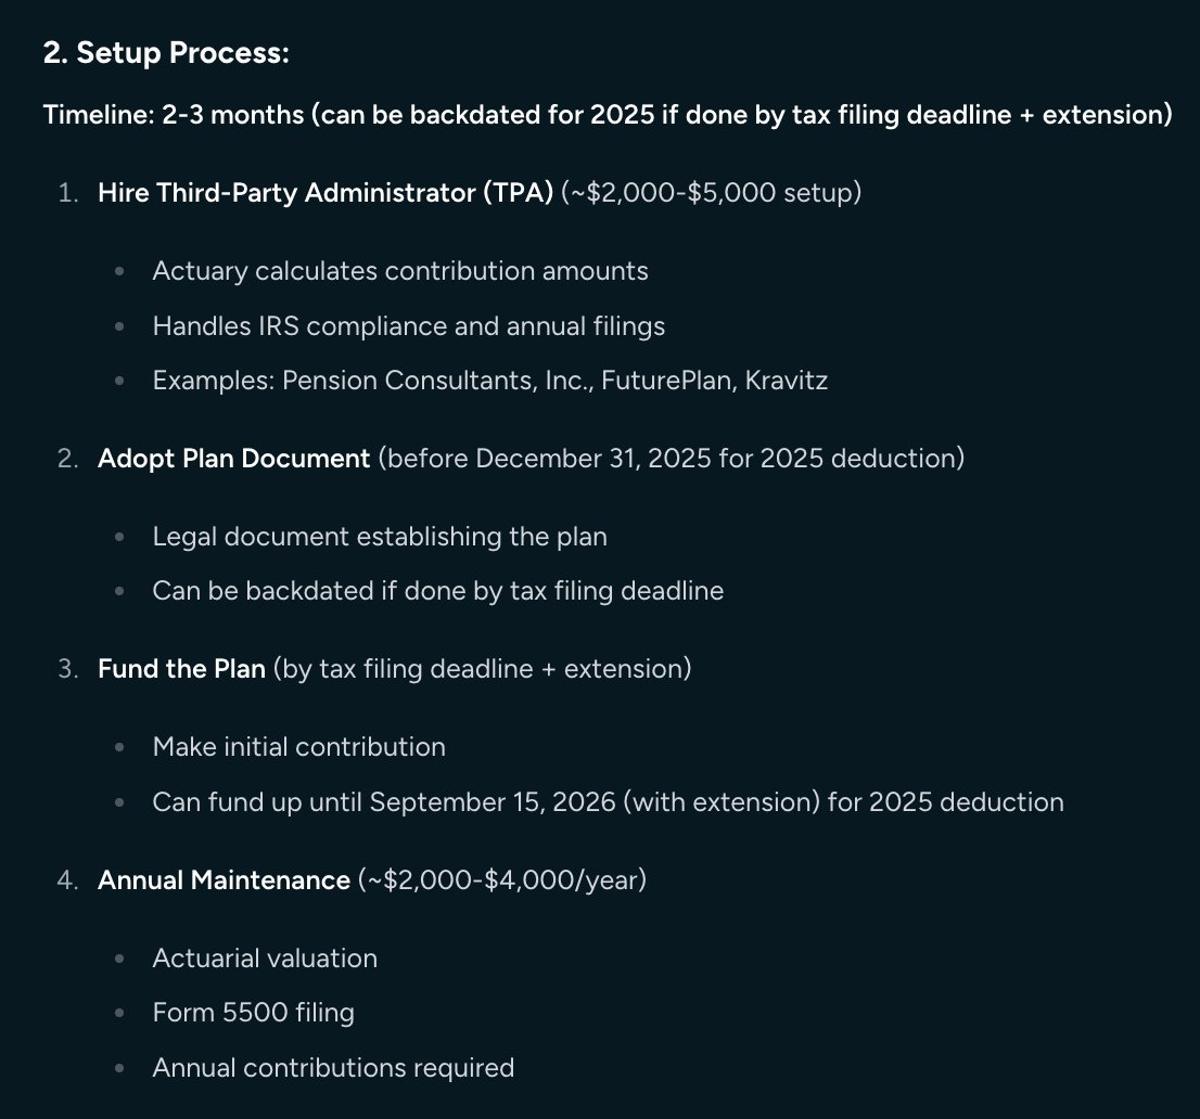Image resolution: width=1200 pixels, height=1119 pixels.
Task: Click the "Fund the Plan" bold text
Action: 182,669
